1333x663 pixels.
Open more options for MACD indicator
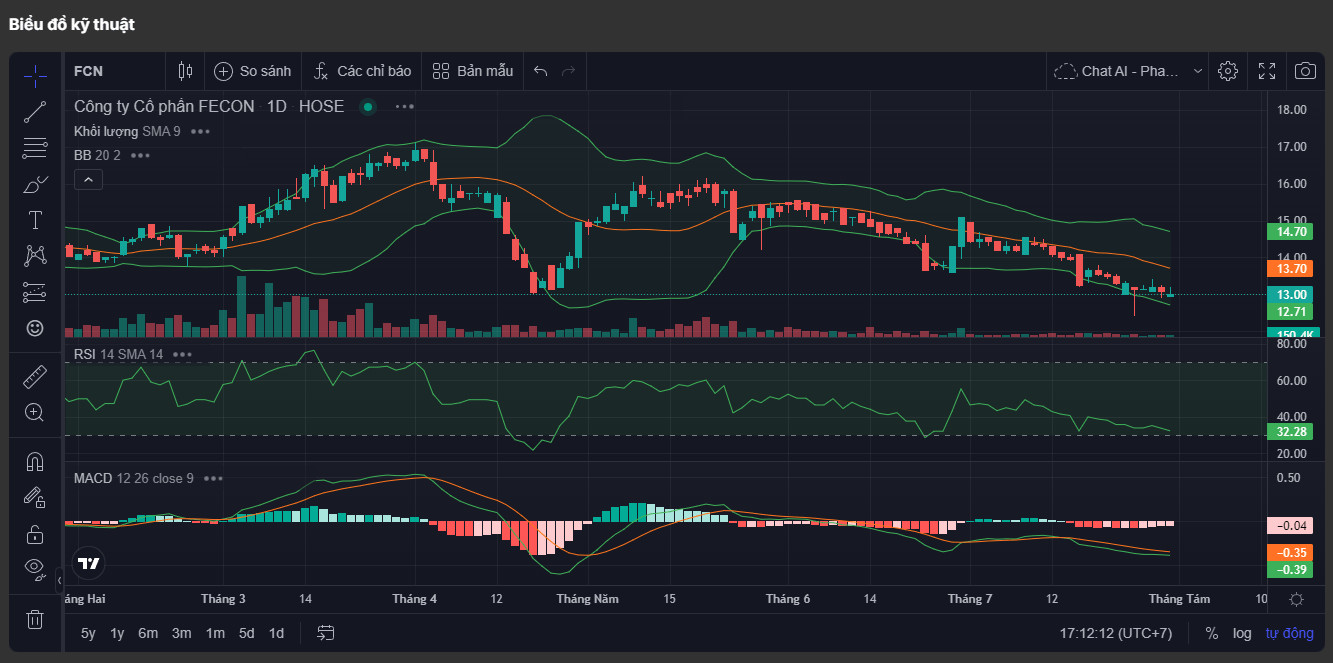213,478
